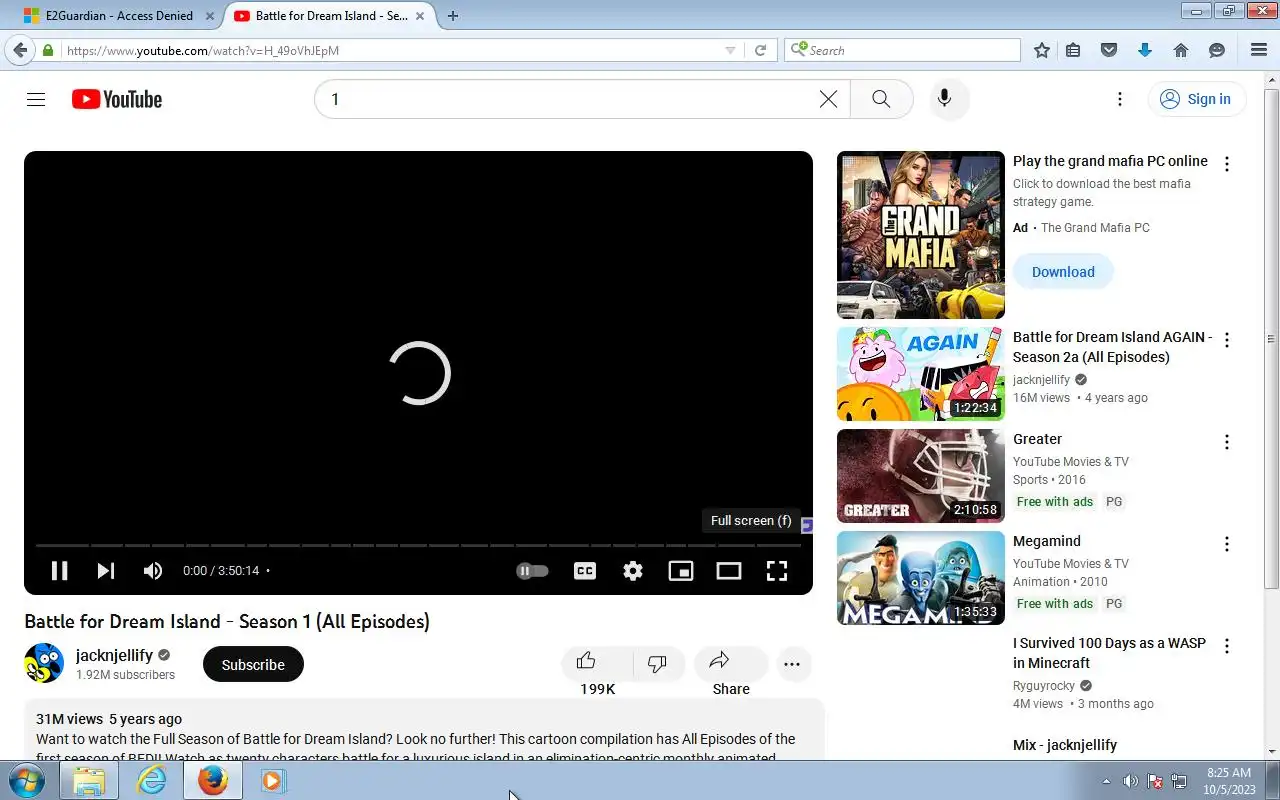Open Firefox downloads arrow
This screenshot has width=1280, height=800.
pos(1145,50)
